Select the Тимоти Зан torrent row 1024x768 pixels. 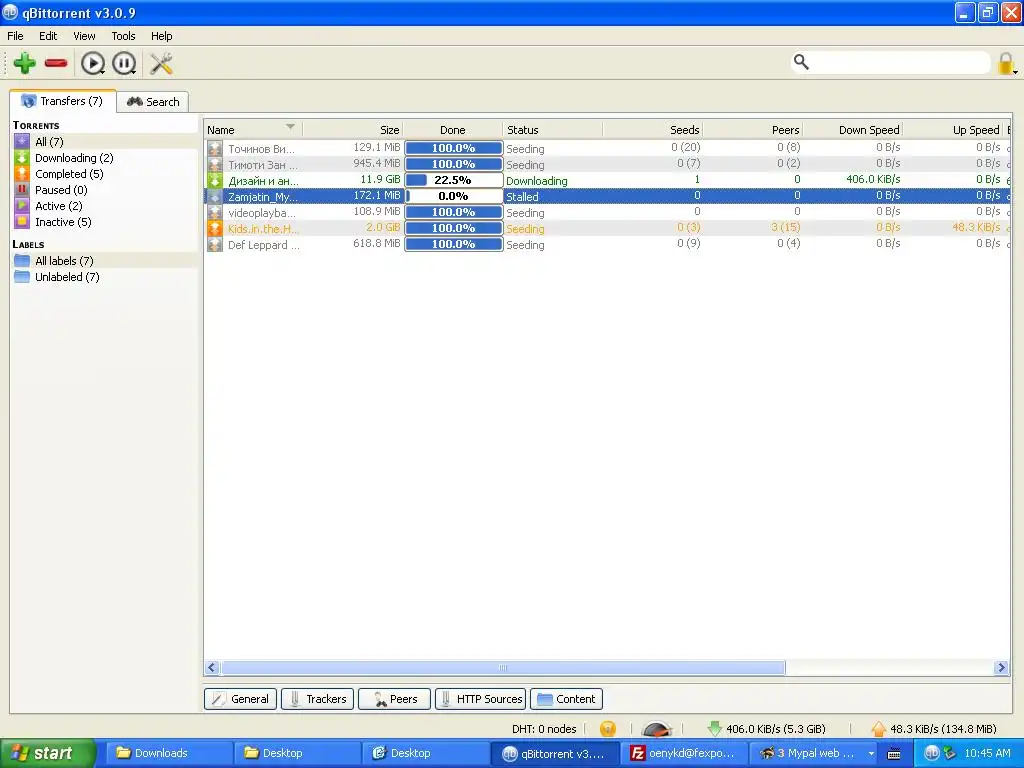tap(607, 164)
